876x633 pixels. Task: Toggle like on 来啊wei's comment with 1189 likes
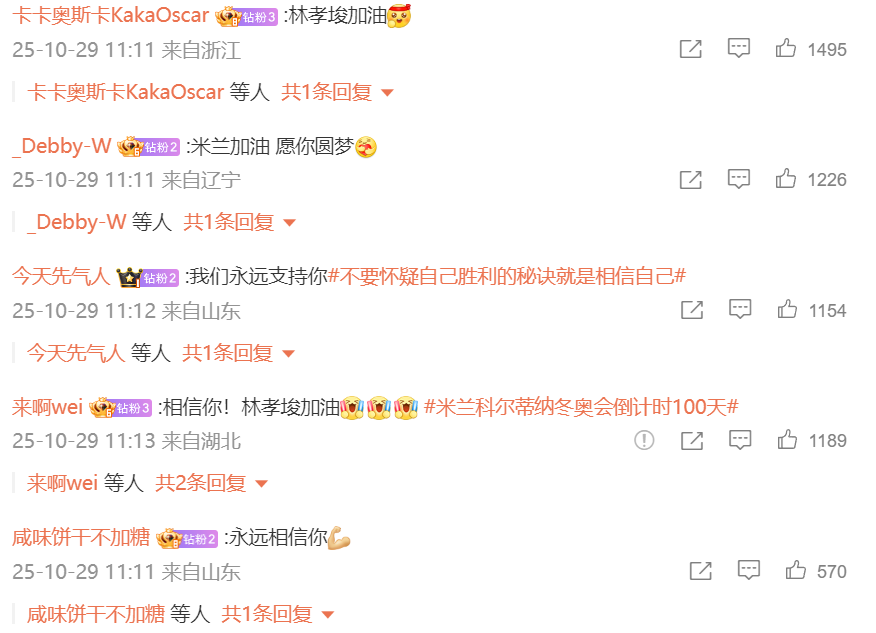[x=787, y=440]
